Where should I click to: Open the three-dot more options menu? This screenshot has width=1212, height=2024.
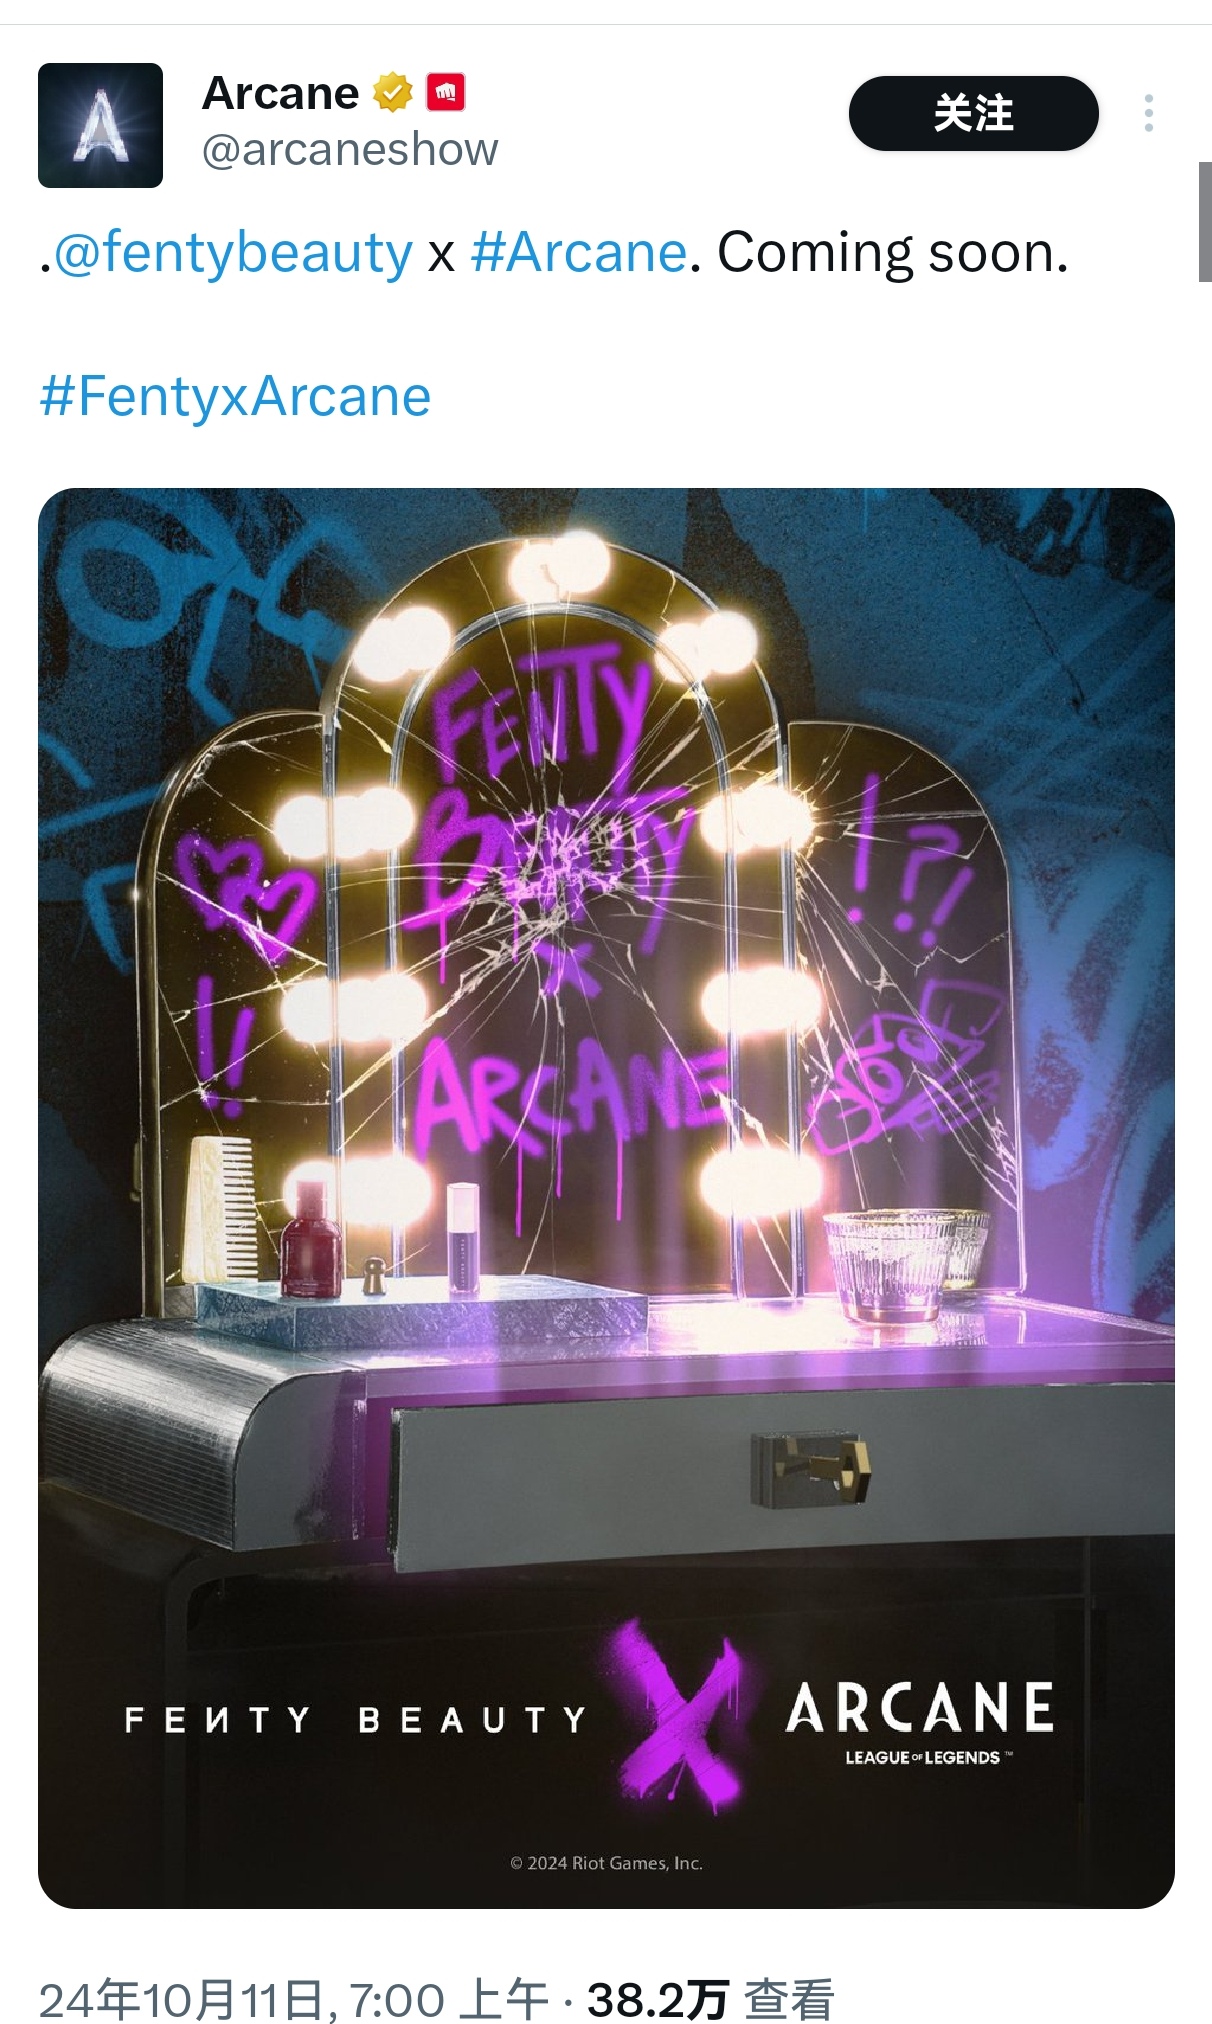point(1149,113)
